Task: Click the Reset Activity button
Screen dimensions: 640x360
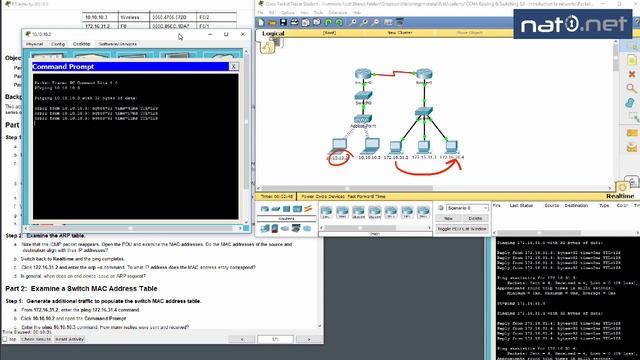Action: point(69,339)
